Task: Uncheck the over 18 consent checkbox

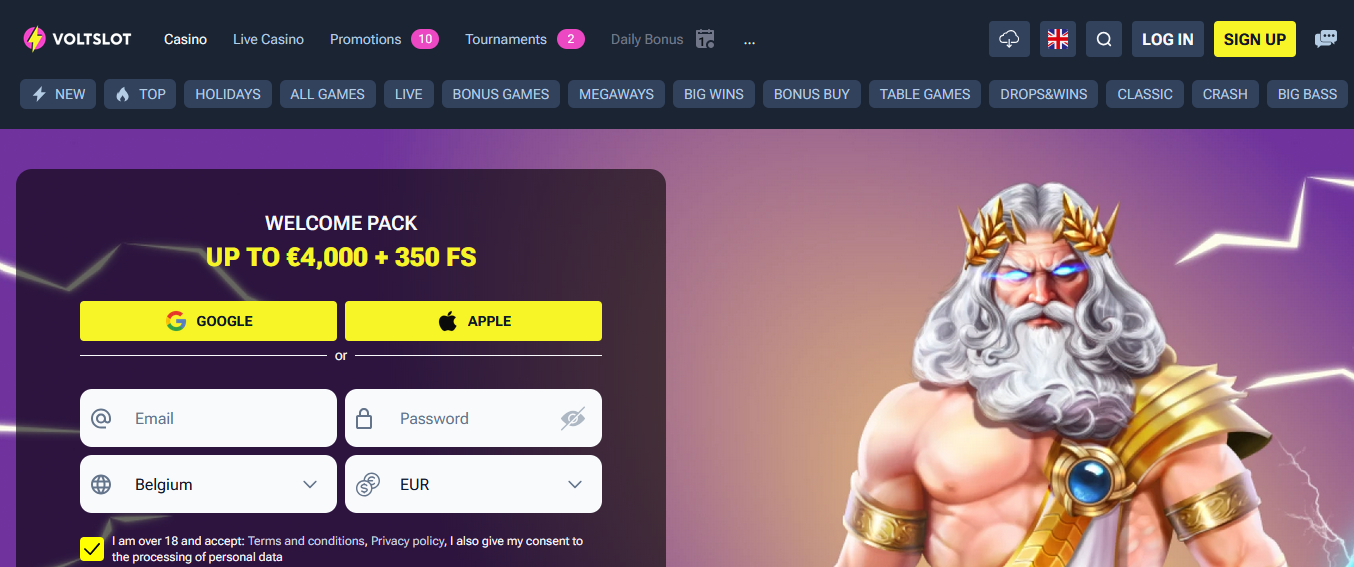Action: [92, 548]
